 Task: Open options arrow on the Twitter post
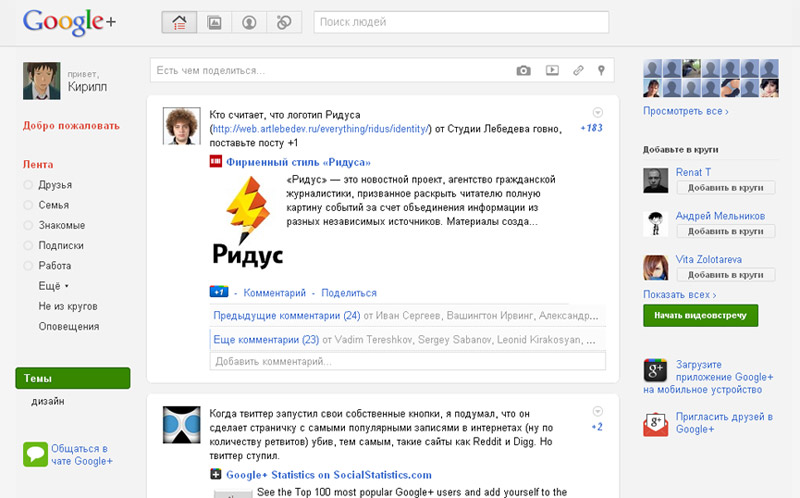597,411
